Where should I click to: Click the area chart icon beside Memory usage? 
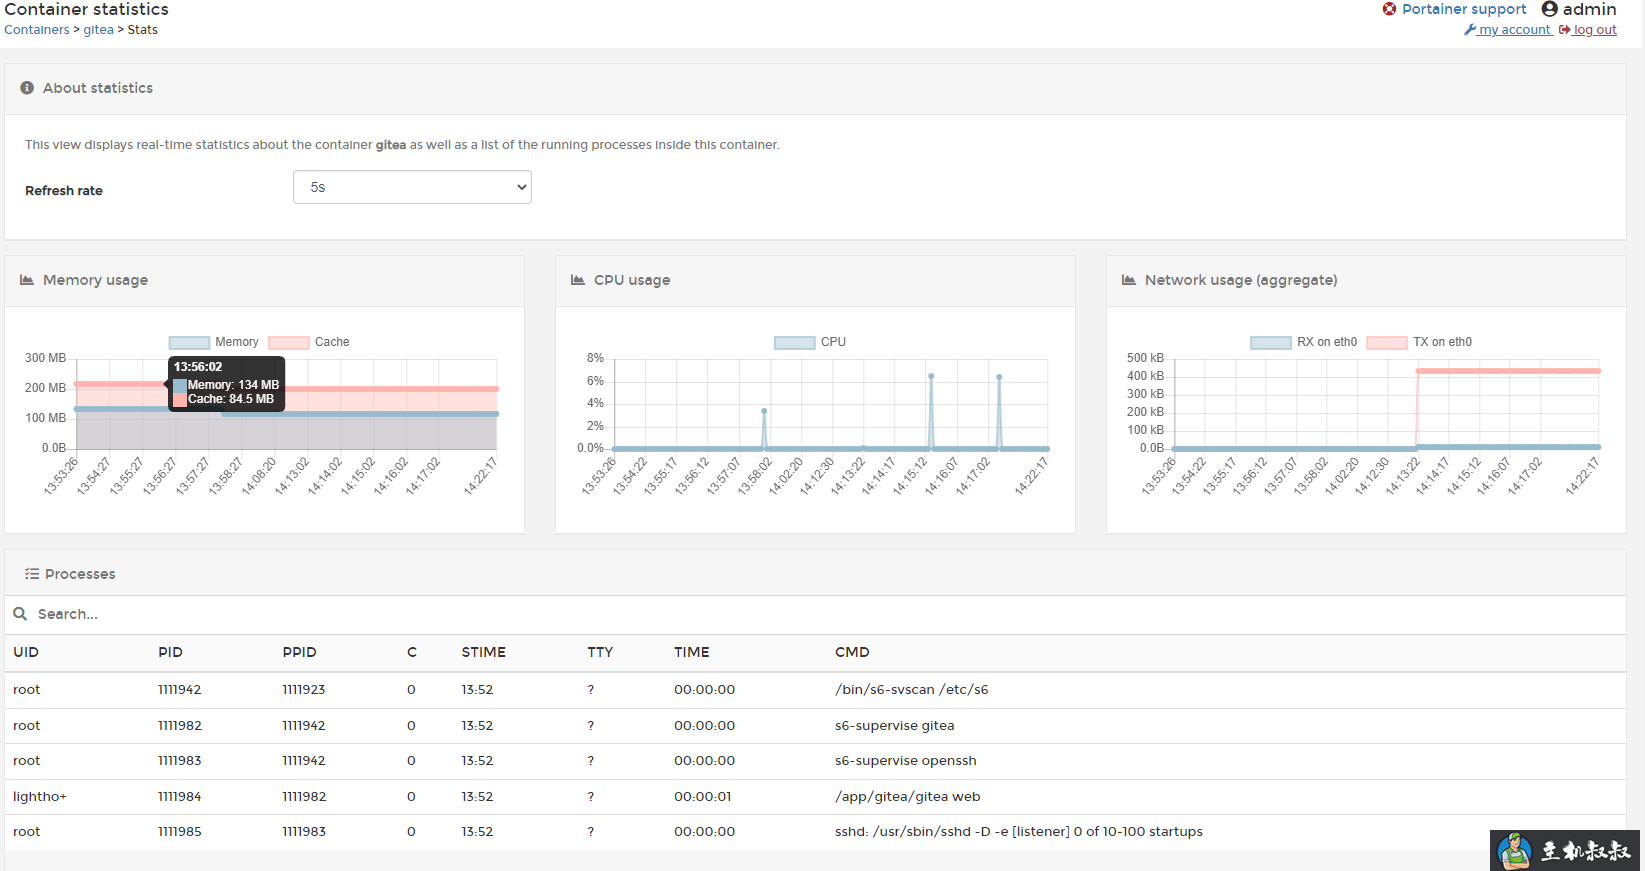click(27, 280)
